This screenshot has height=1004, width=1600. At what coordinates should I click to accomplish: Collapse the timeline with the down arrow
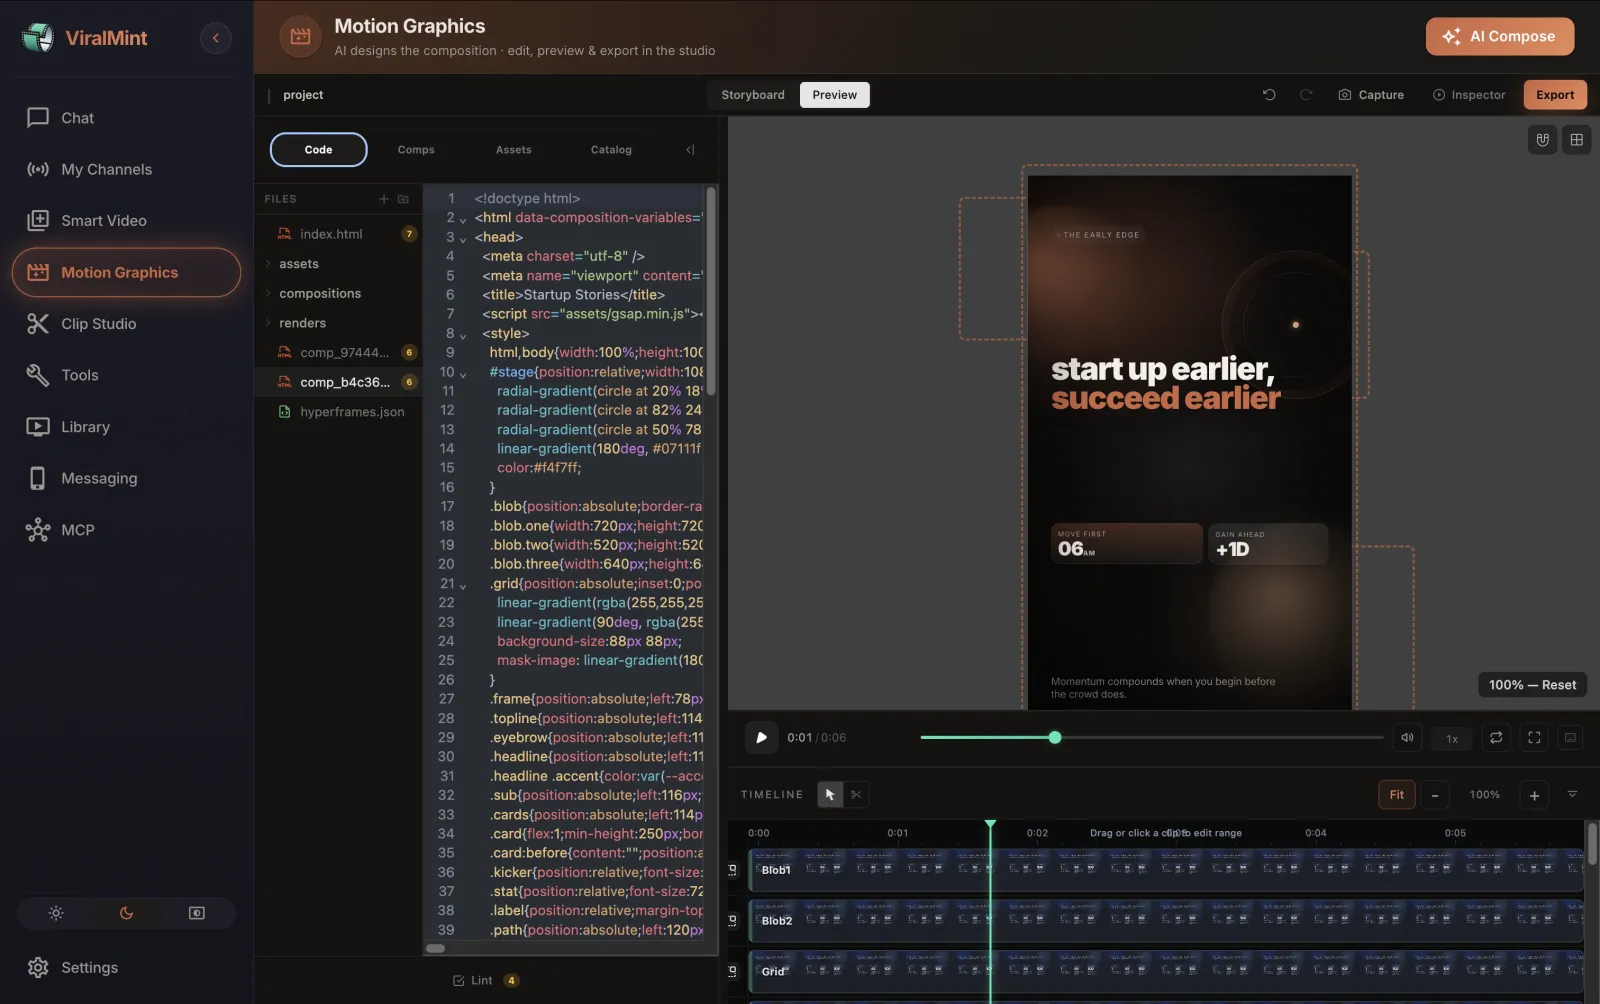(1572, 794)
